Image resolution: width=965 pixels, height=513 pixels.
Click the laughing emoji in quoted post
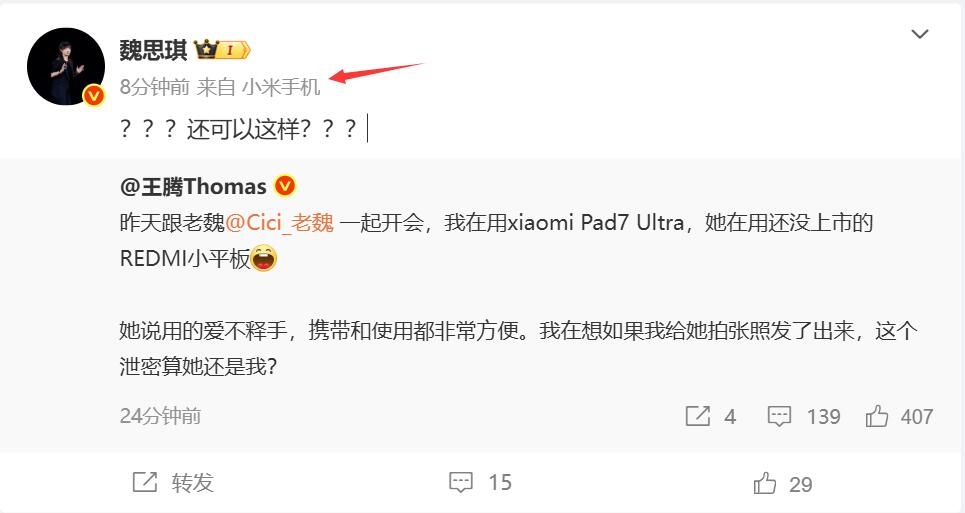(264, 258)
